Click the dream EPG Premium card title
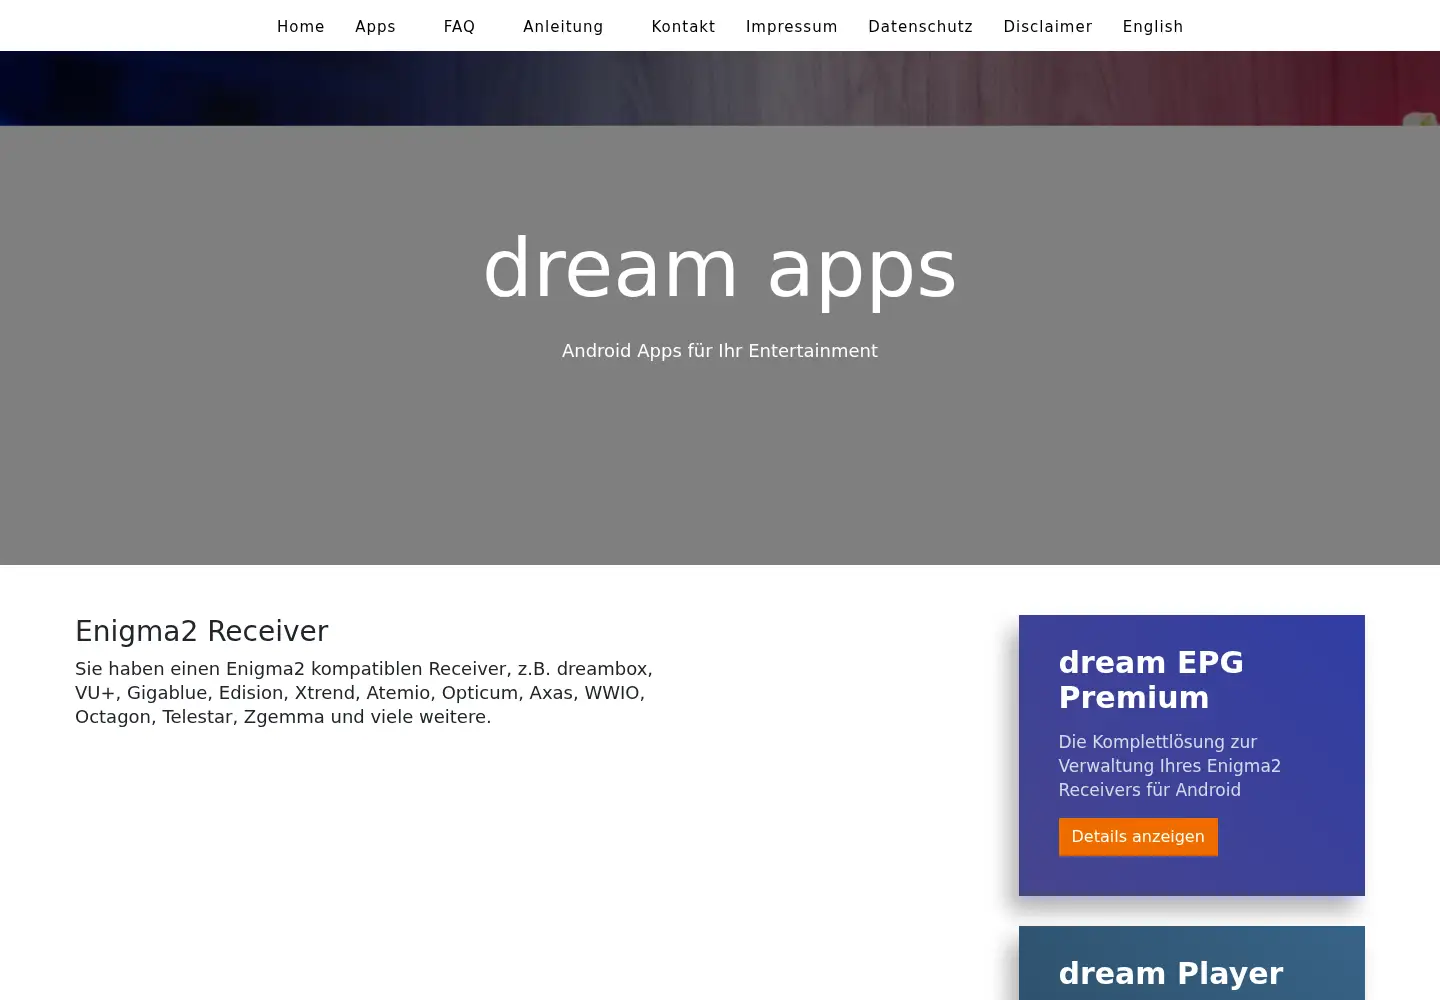Image resolution: width=1440 pixels, height=1000 pixels. click(x=1151, y=680)
